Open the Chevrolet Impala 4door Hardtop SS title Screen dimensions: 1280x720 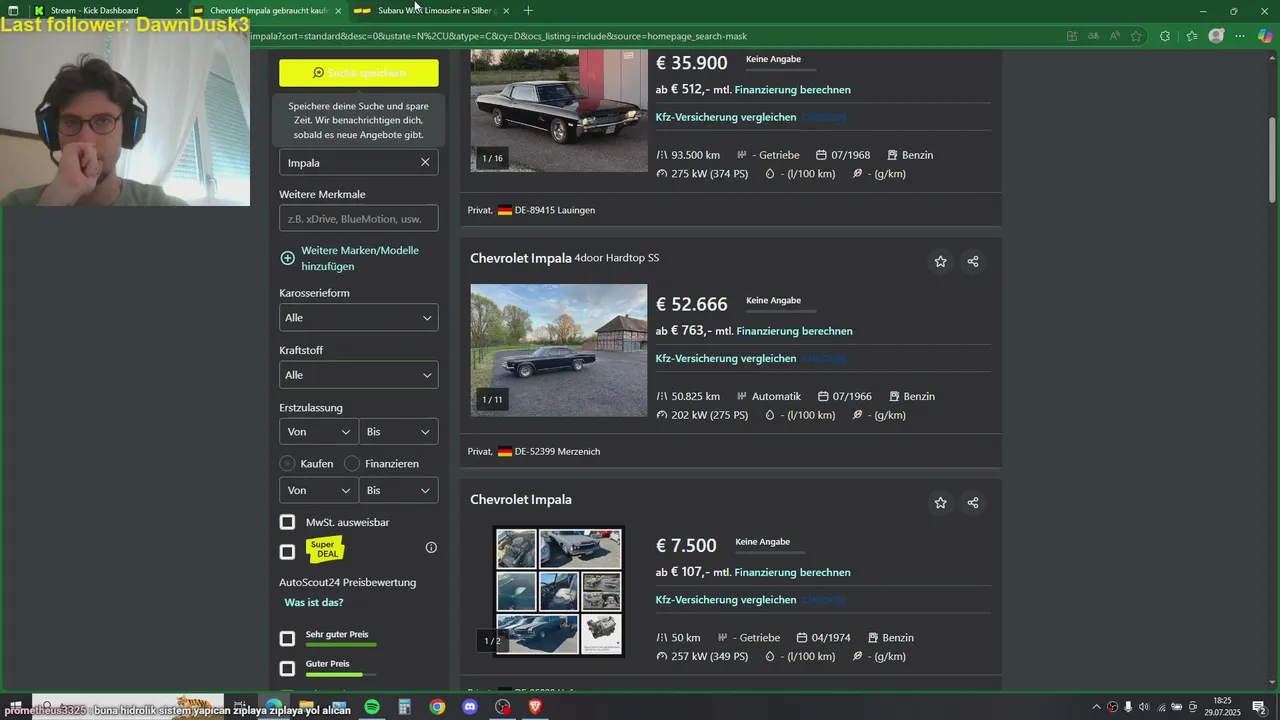(565, 258)
